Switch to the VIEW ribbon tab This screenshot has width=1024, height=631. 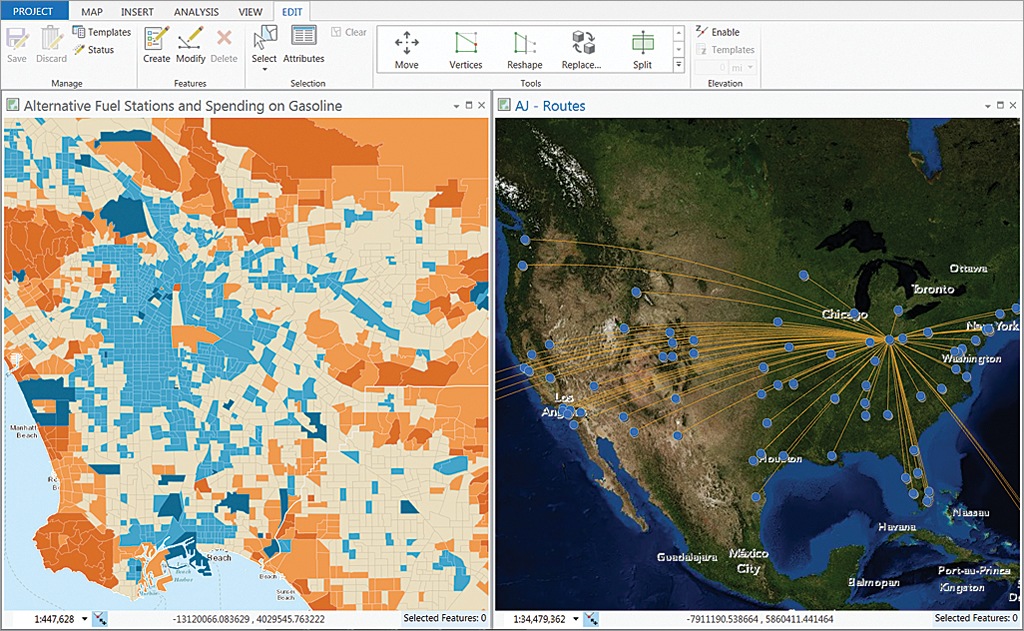coord(250,12)
